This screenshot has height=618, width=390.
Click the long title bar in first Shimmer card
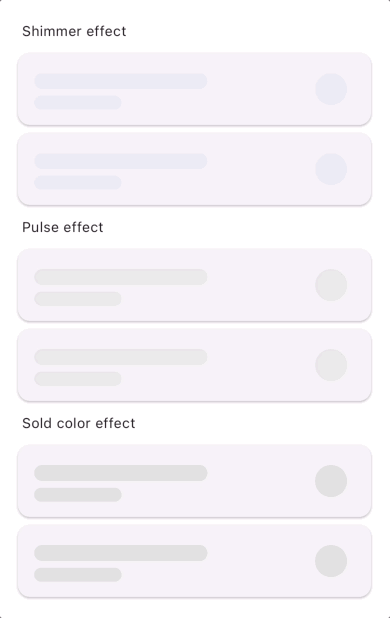tap(121, 81)
